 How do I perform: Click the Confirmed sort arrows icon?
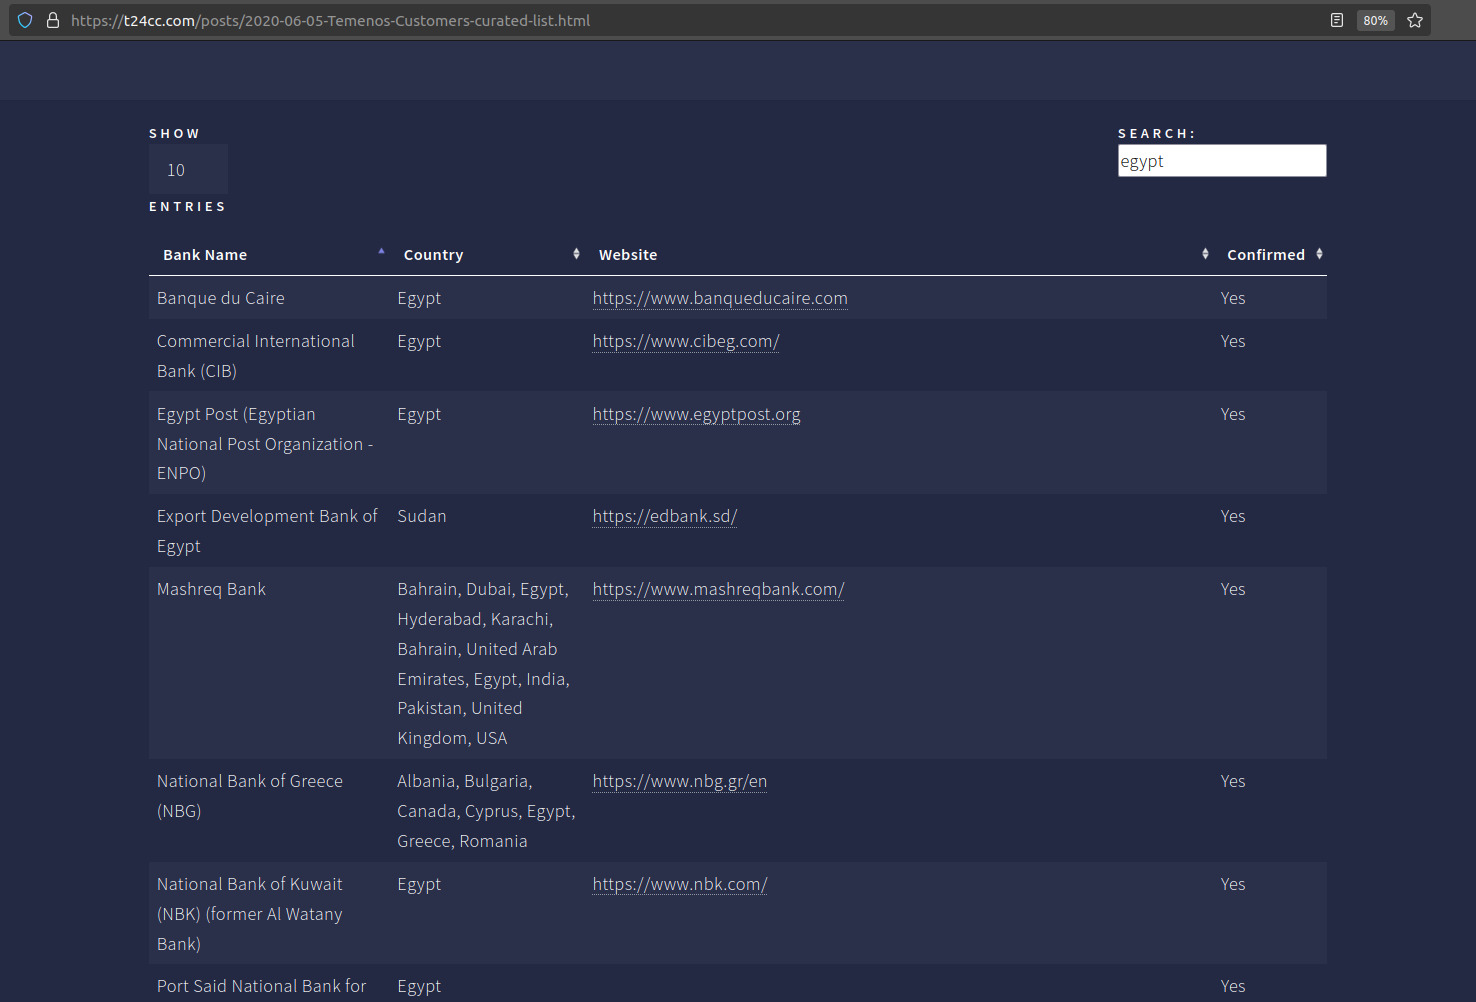pyautogui.click(x=1319, y=254)
